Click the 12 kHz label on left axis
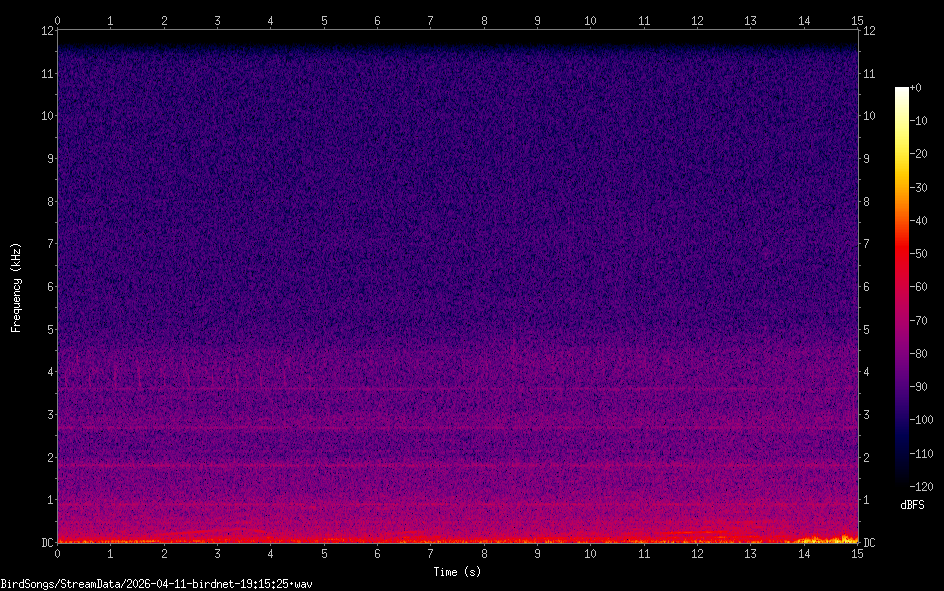This screenshot has width=944, height=591. [x=45, y=30]
